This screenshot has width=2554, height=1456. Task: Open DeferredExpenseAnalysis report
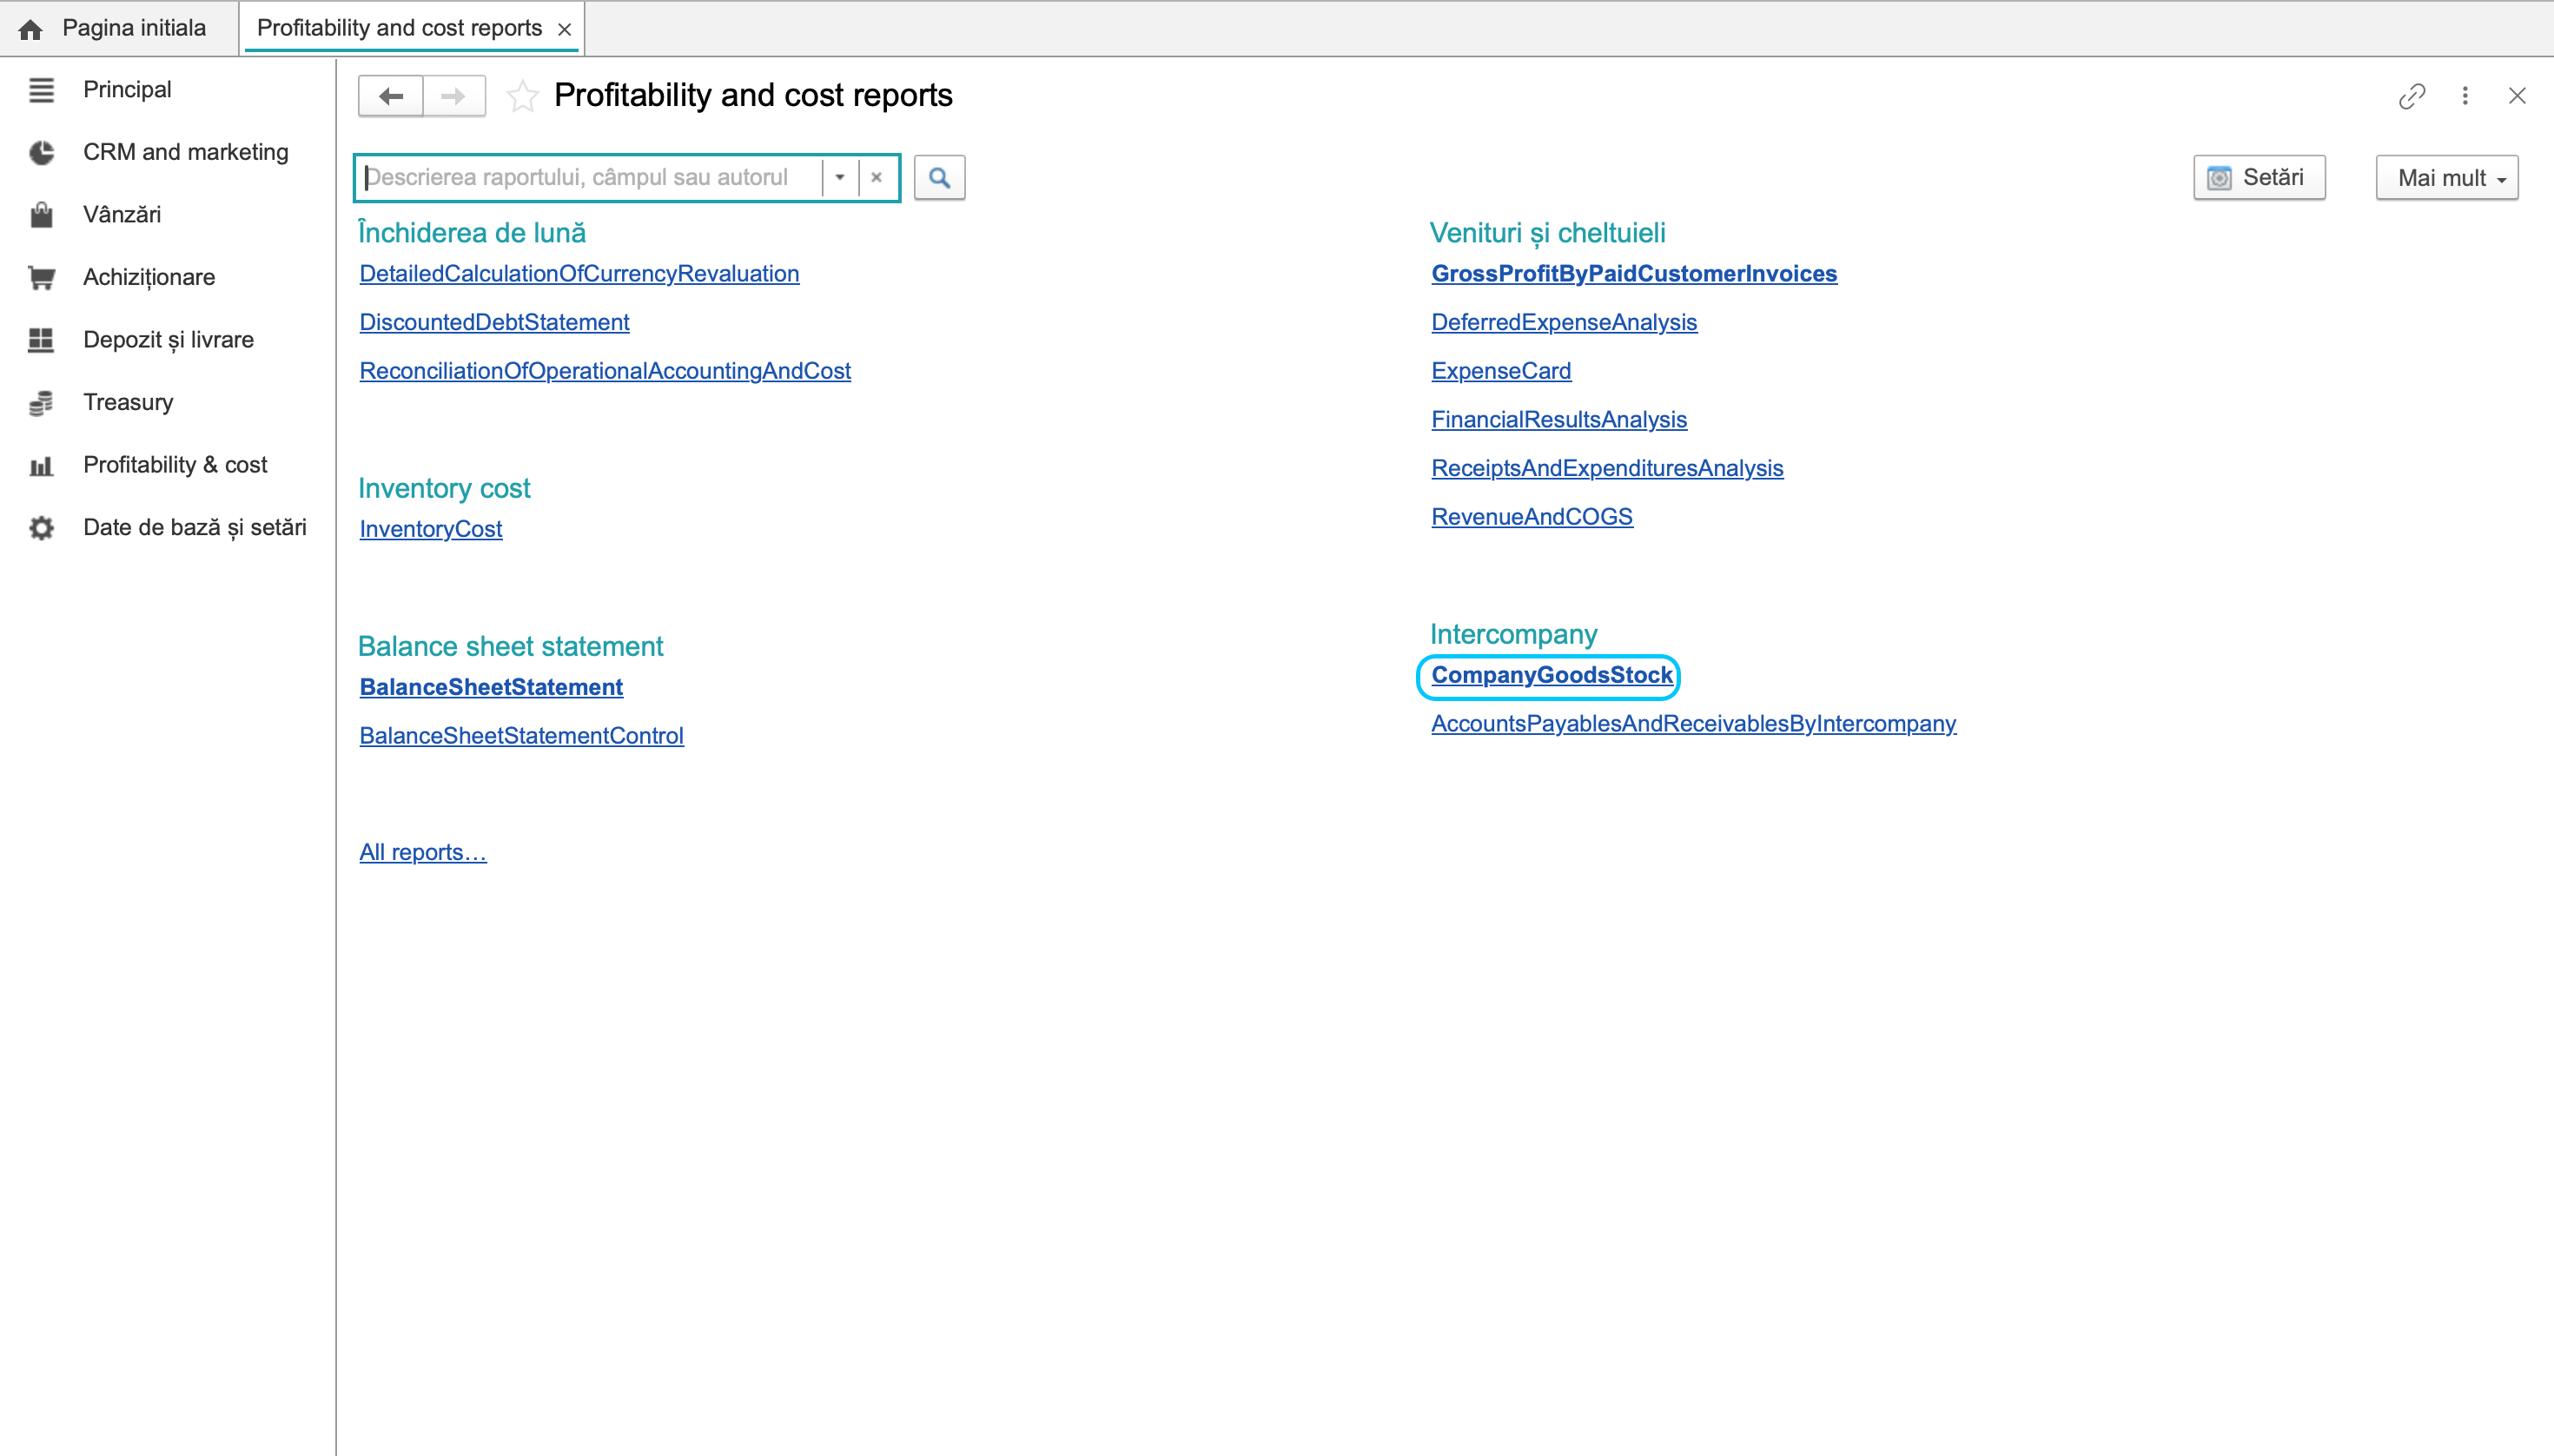1564,322
